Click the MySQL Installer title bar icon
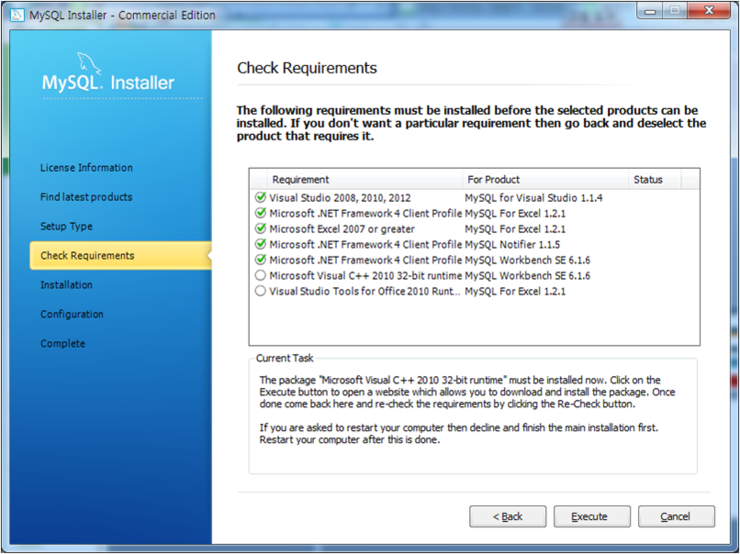Image resolution: width=740 pixels, height=554 pixels. (17, 15)
